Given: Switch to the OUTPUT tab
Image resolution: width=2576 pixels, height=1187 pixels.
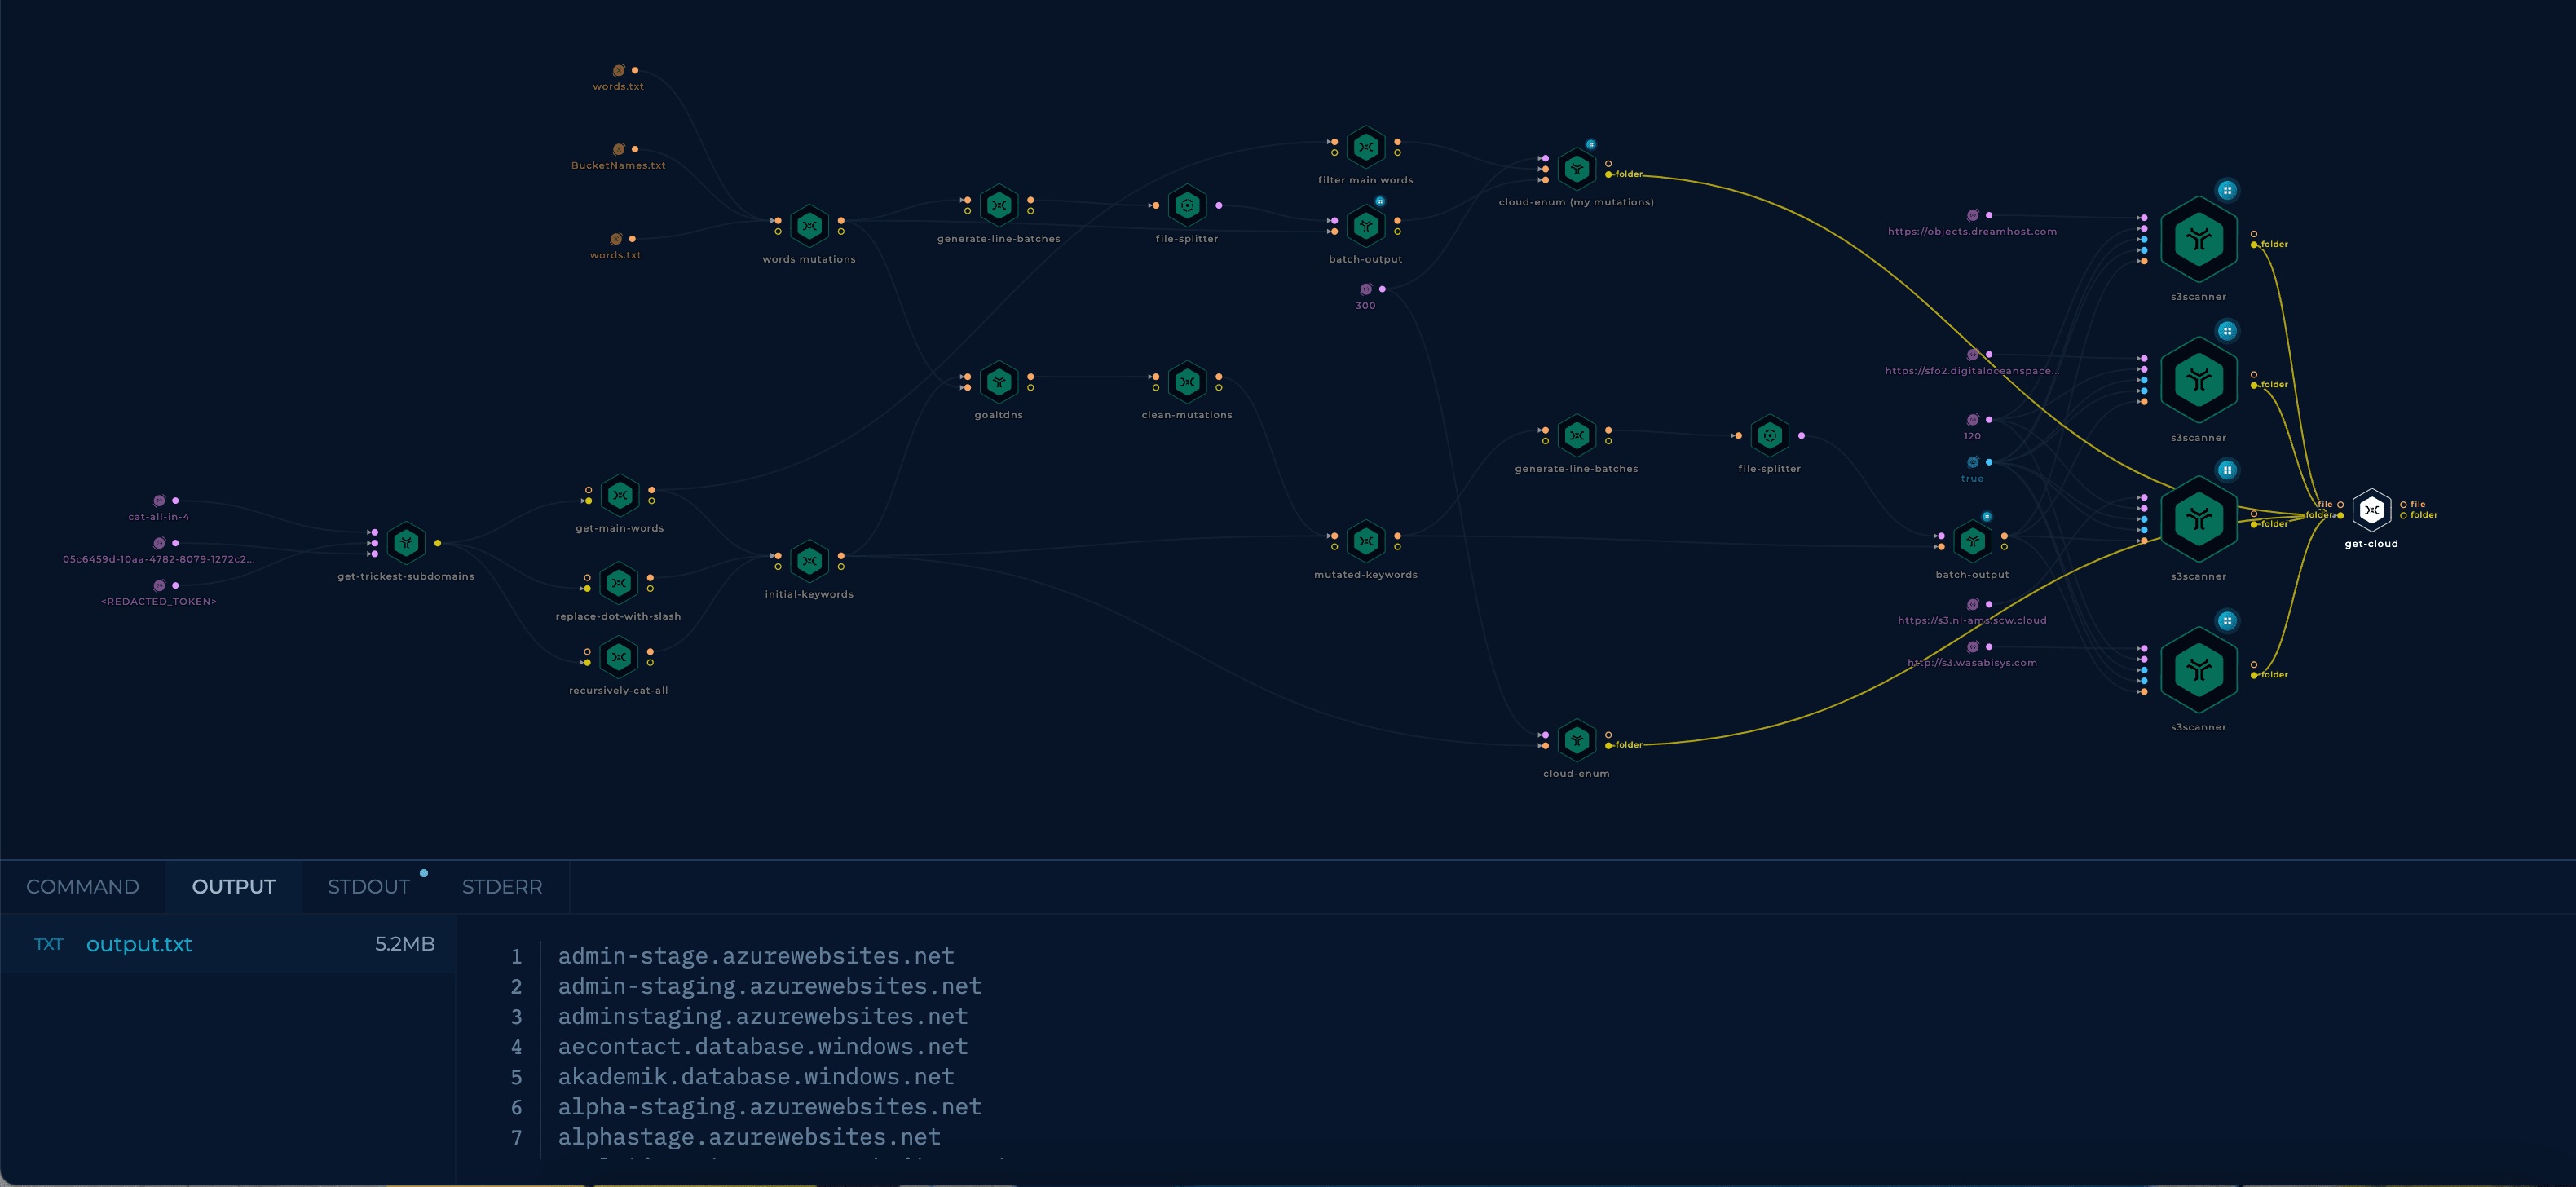Looking at the screenshot, I should [x=233, y=887].
